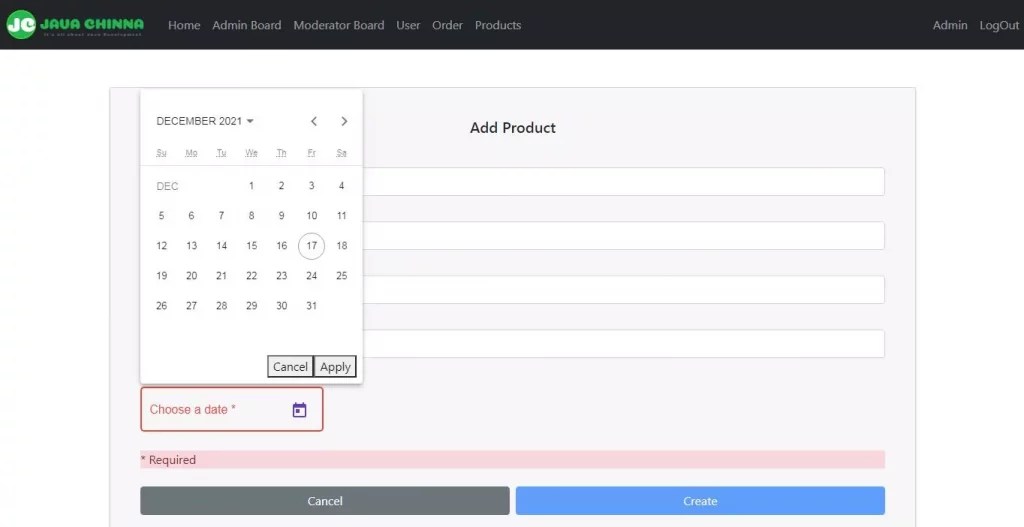Open Order in navigation bar
1024x527 pixels.
coord(447,25)
